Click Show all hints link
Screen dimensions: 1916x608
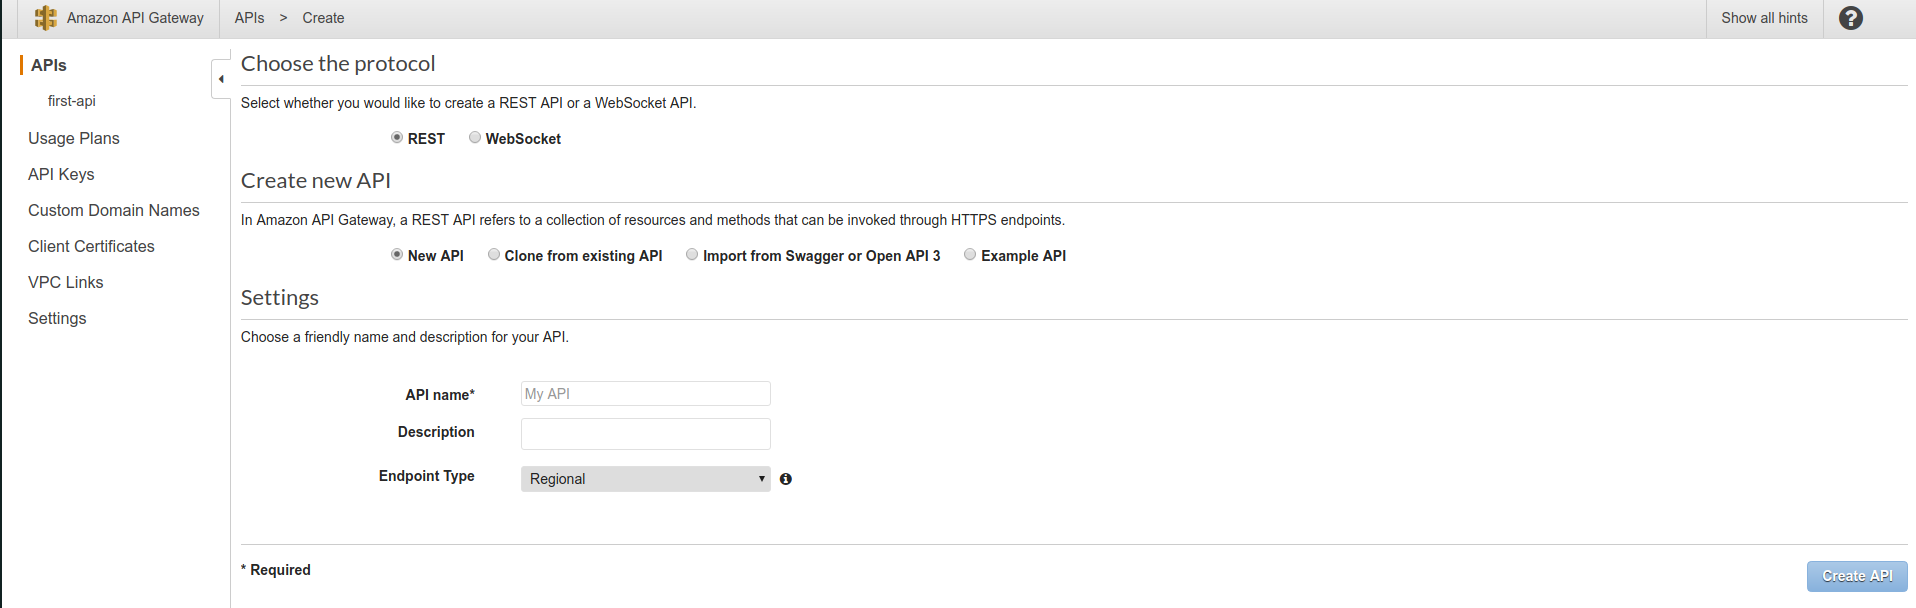1764,18
